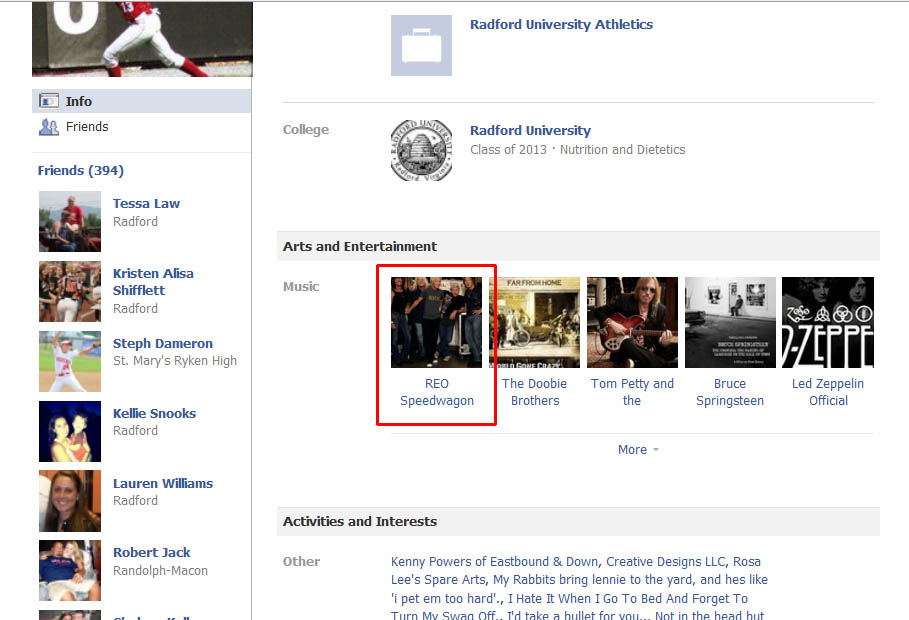Open the Friends (394) list link
Image resolution: width=909 pixels, height=620 pixels.
point(81,171)
